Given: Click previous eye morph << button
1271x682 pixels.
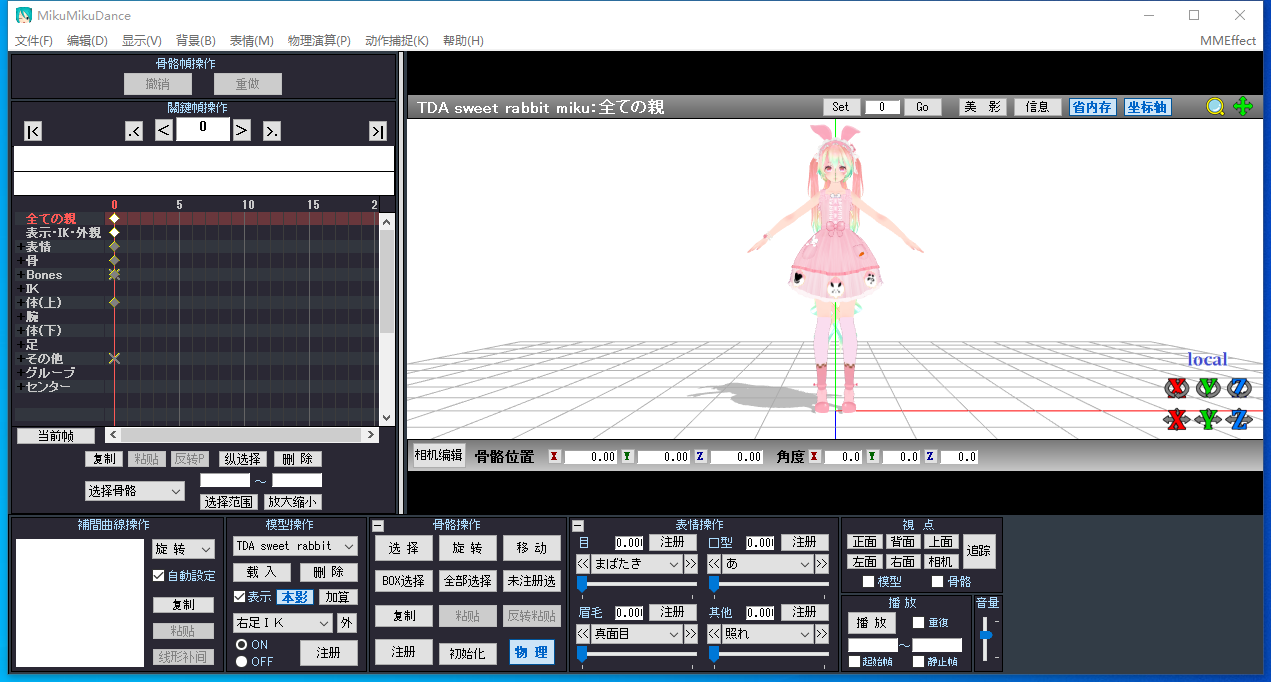Looking at the screenshot, I should (583, 564).
